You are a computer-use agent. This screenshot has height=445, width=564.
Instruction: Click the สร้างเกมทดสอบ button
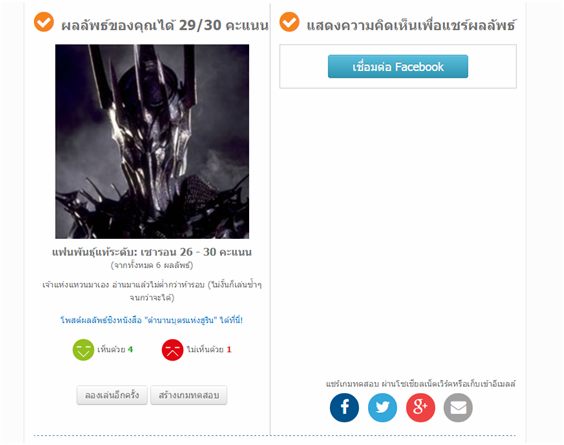pyautogui.click(x=188, y=395)
